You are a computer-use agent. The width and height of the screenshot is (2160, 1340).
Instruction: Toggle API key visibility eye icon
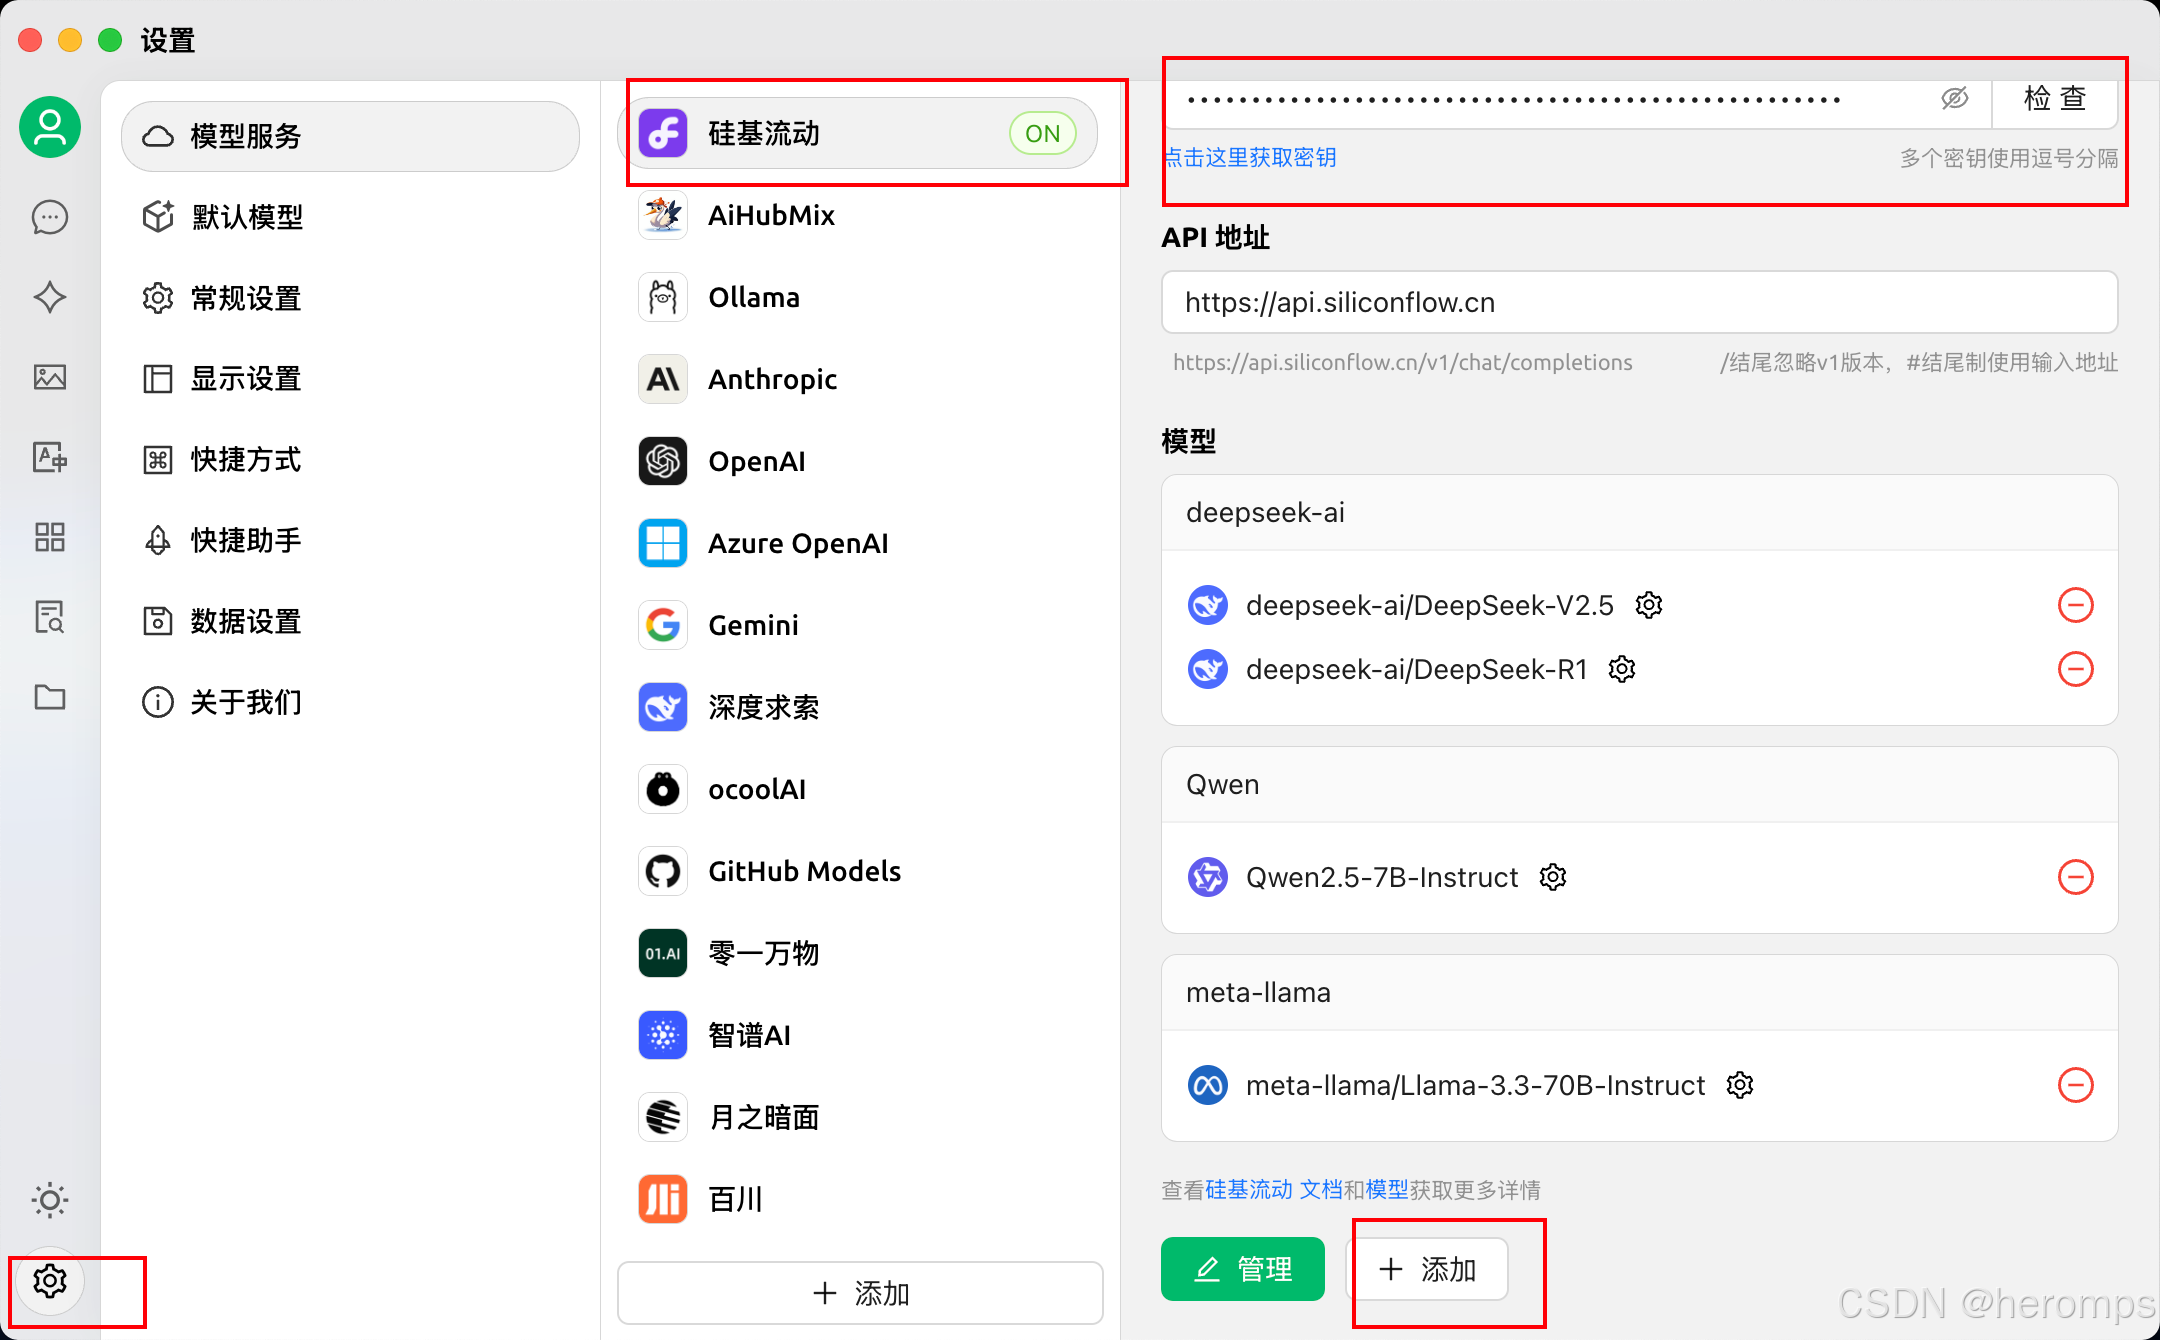(x=1954, y=98)
